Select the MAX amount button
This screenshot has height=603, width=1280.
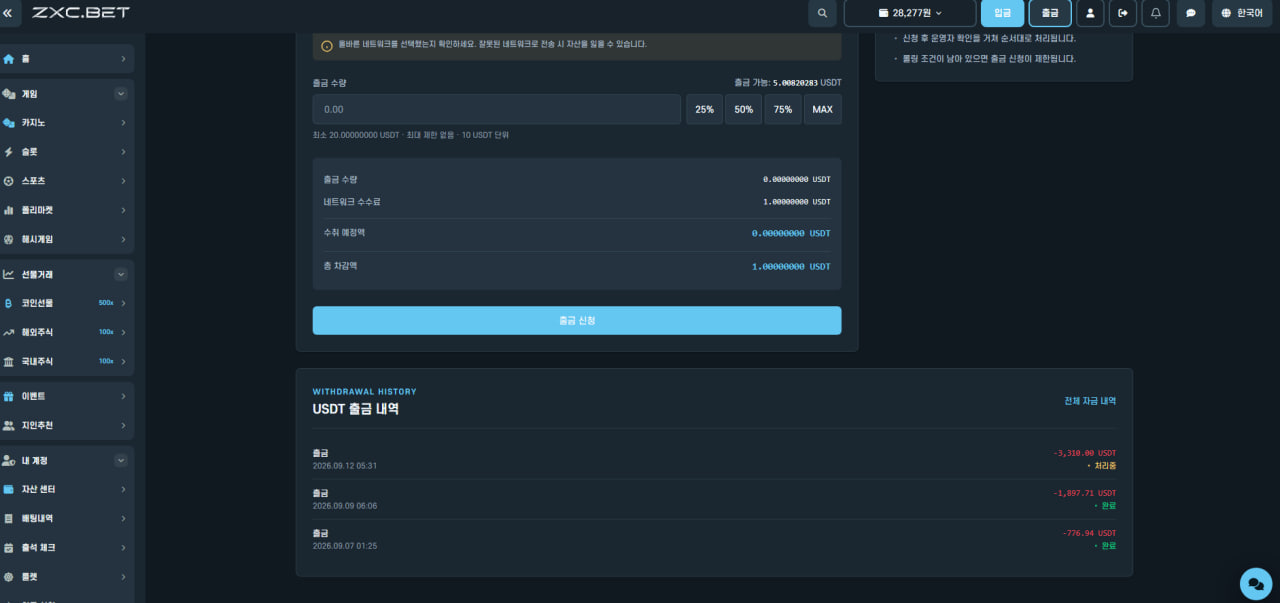coord(823,109)
